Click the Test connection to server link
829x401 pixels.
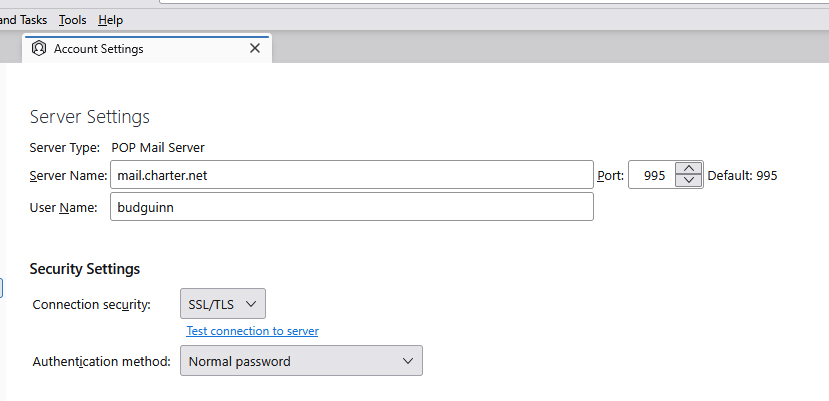click(252, 331)
